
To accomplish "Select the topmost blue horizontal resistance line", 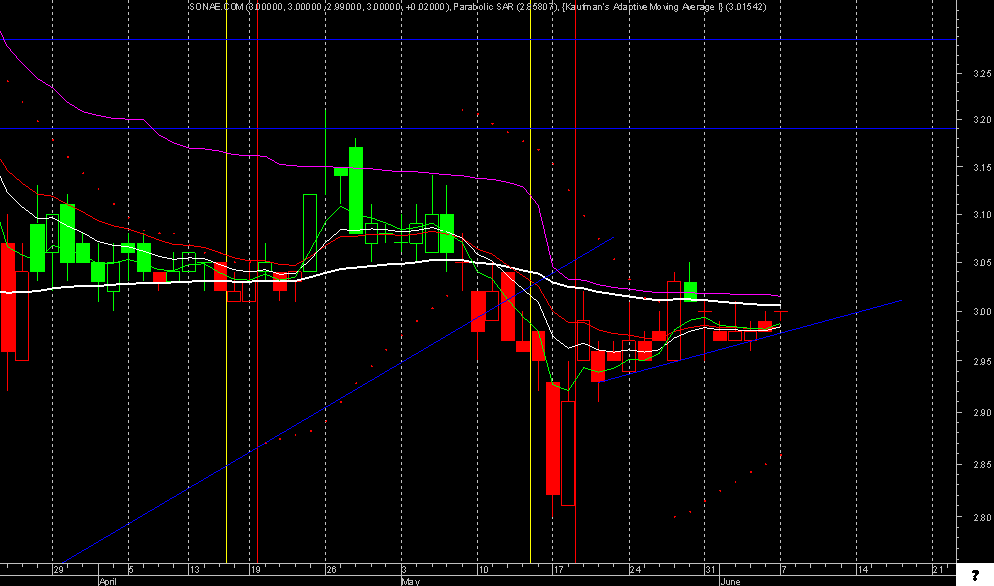I will point(478,40).
